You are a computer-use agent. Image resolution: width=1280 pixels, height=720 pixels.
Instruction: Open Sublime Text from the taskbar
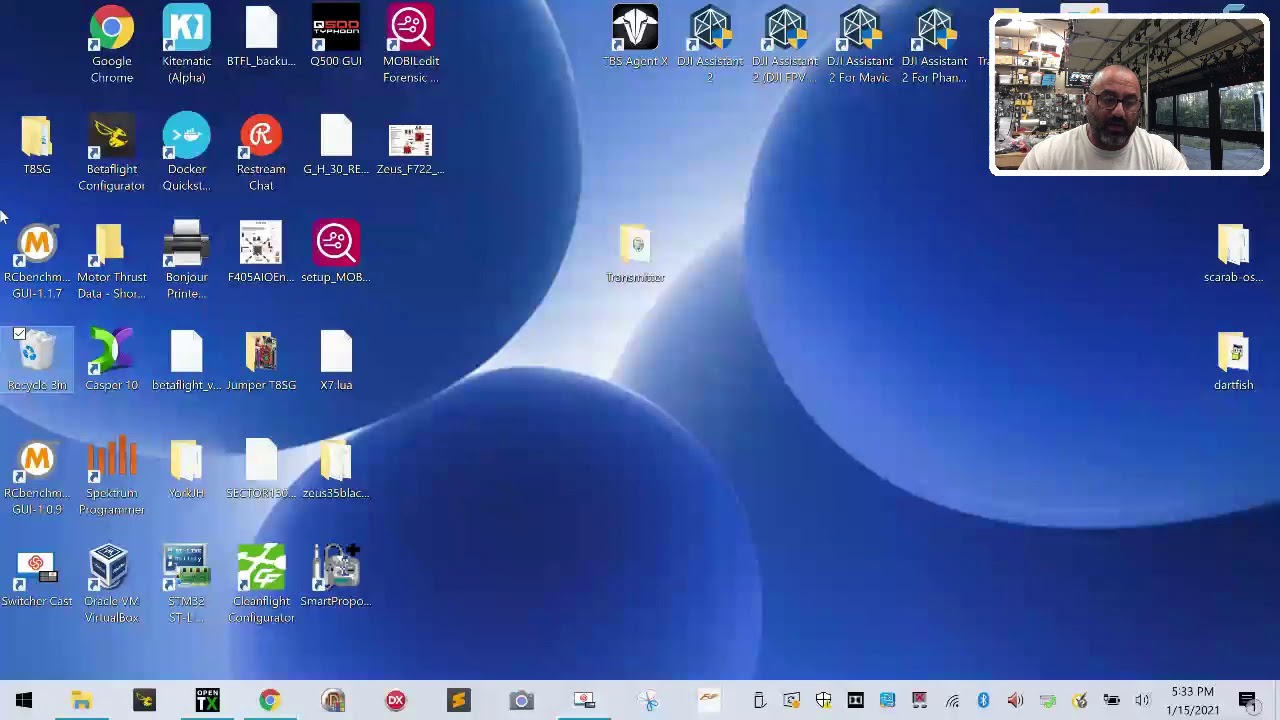pyautogui.click(x=459, y=701)
